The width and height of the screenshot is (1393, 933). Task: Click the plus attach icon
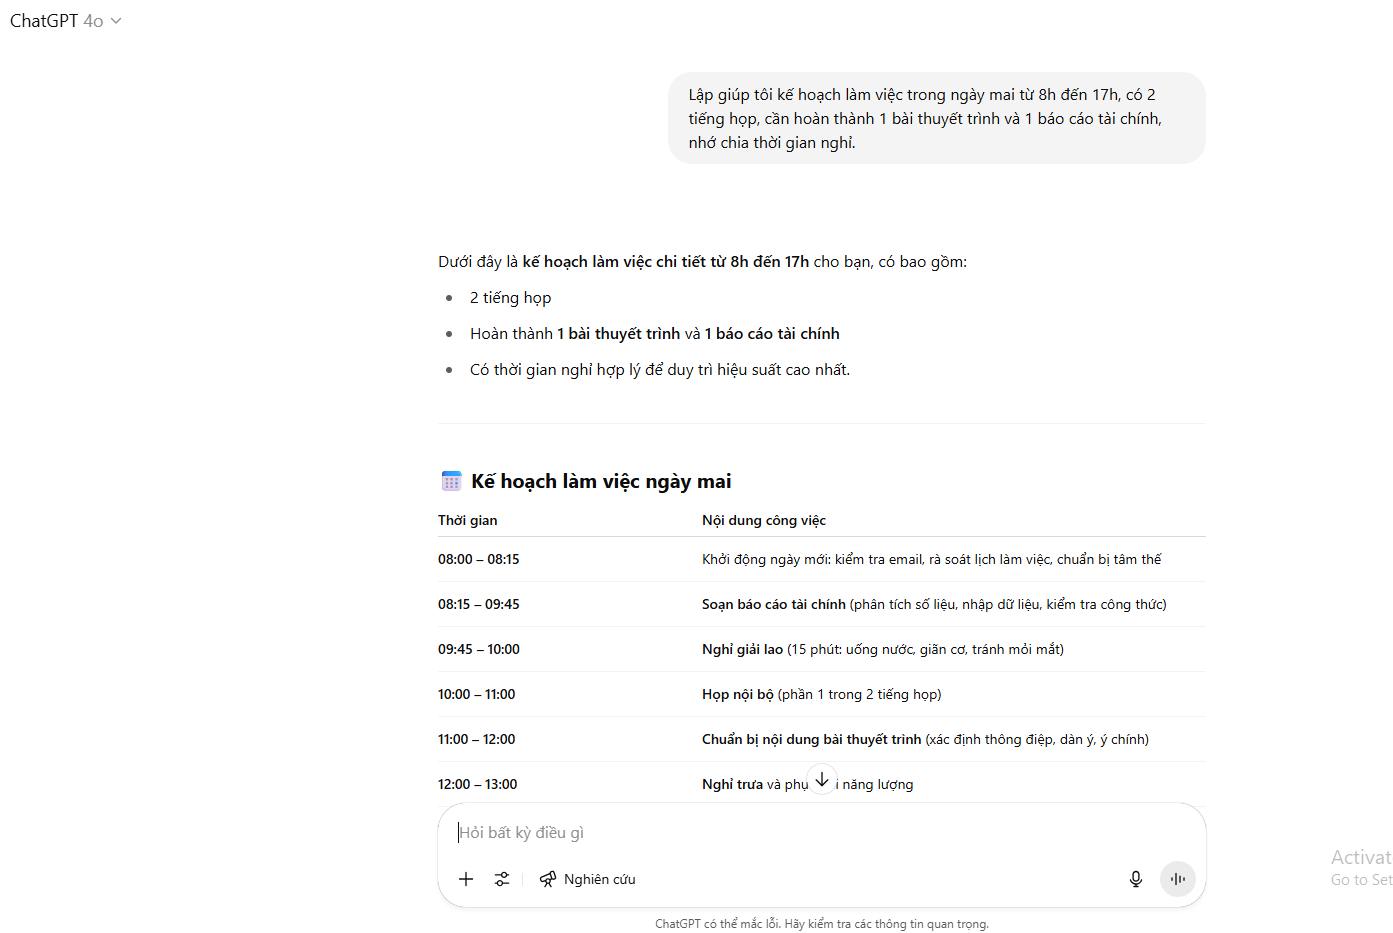pos(466,879)
